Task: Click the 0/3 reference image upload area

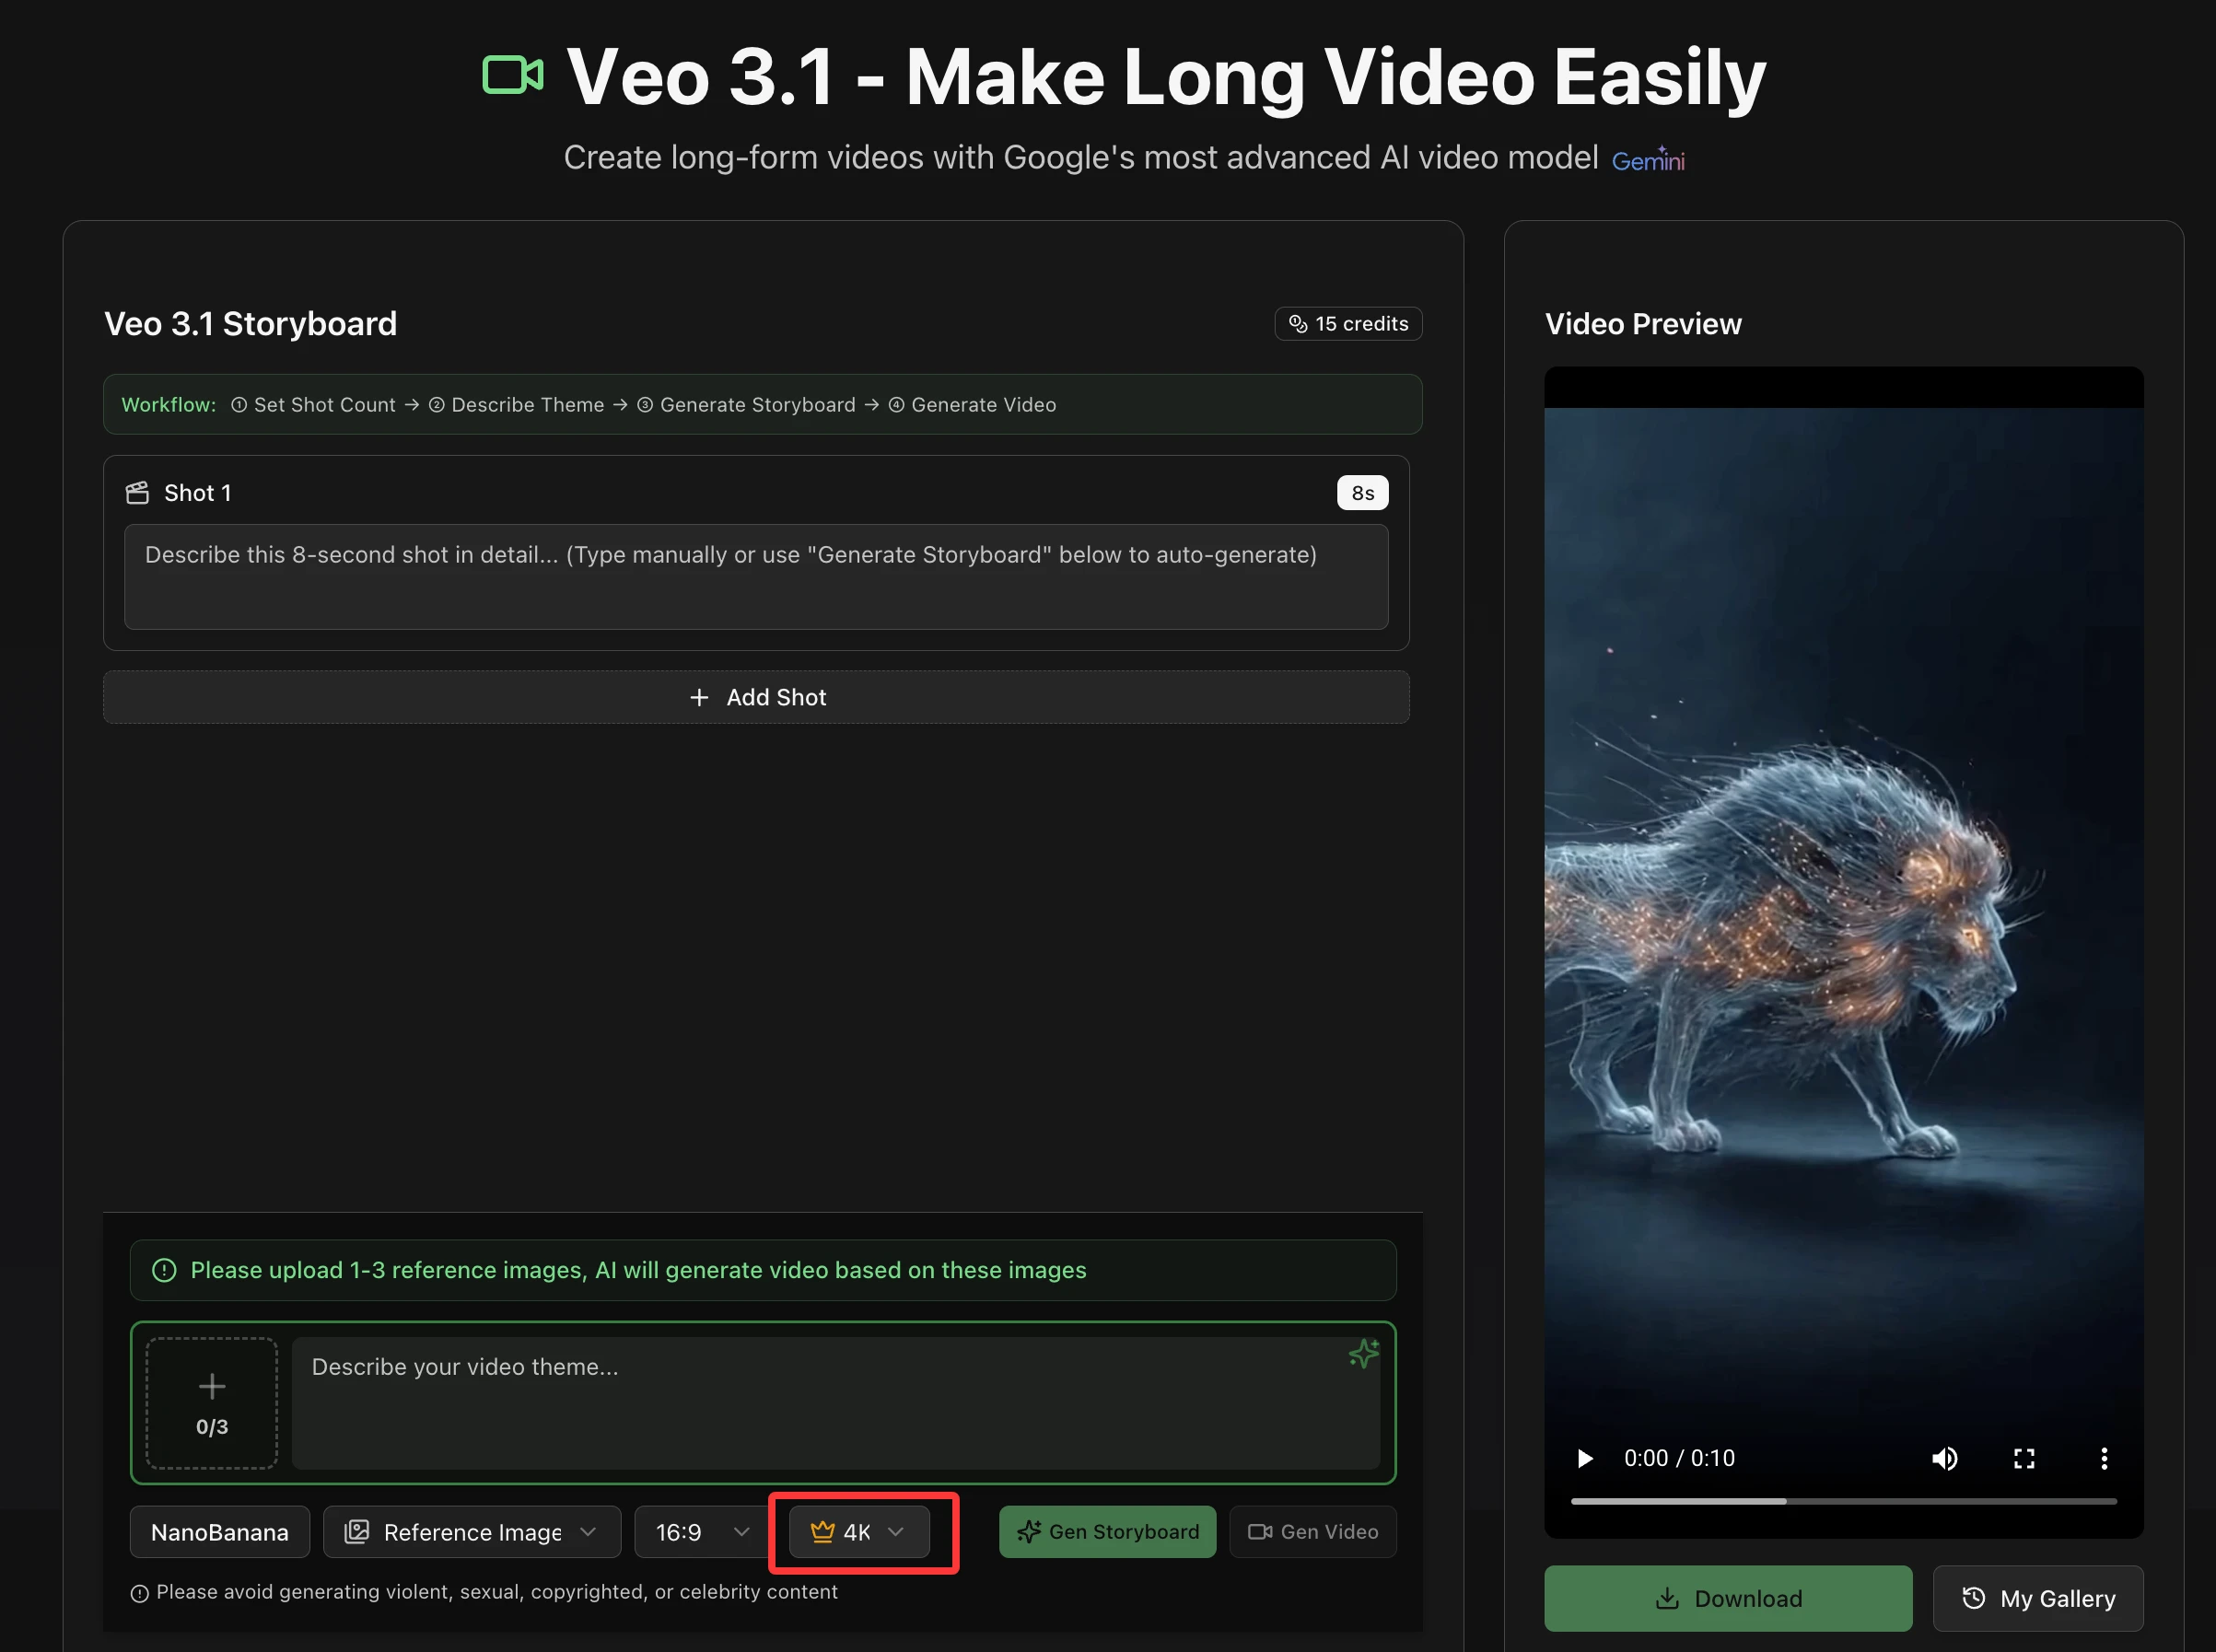Action: (x=211, y=1404)
